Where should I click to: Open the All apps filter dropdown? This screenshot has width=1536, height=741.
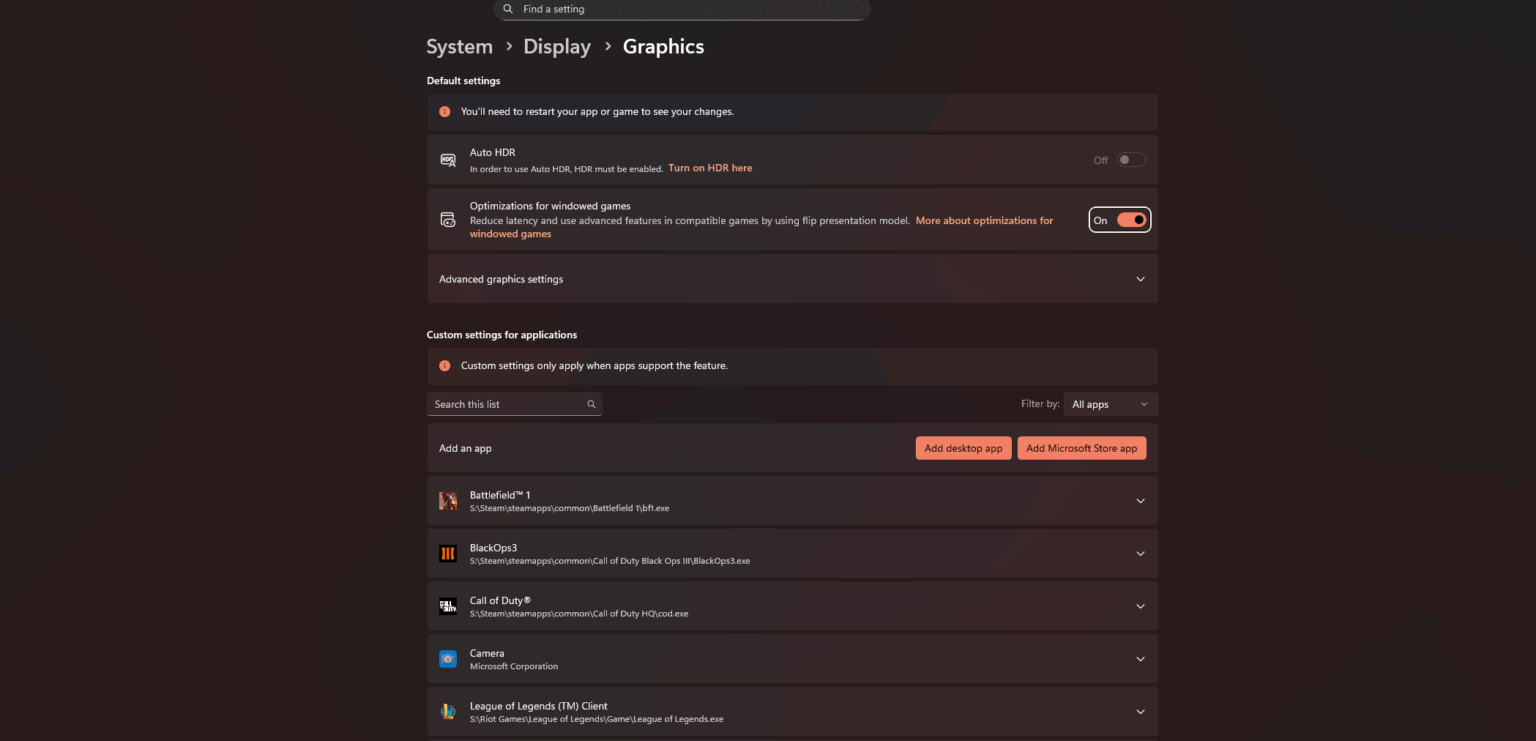point(1110,404)
